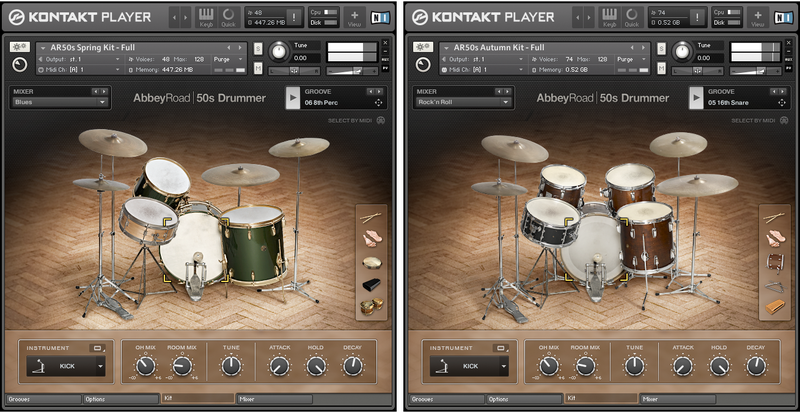Viewport: 801px width, 413px height.
Task: Toggle the instrument view icon beside Spring Kit INSTRUMENT label
Action: point(97,348)
